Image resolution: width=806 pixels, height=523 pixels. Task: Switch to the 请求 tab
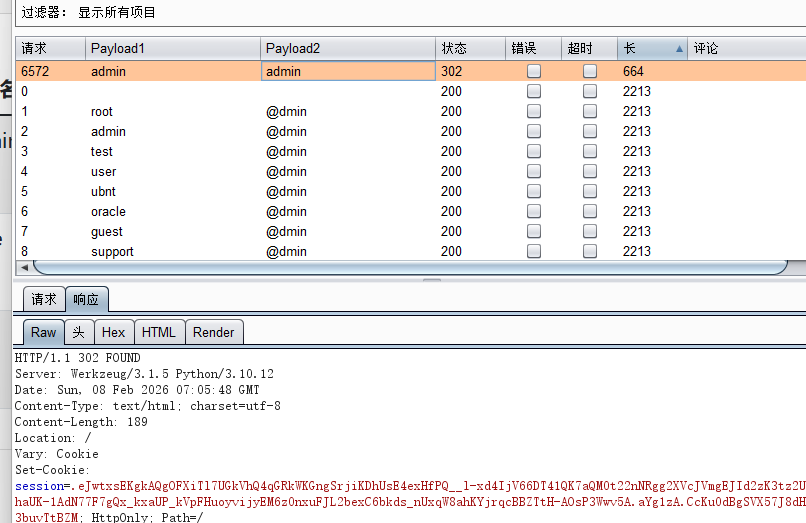click(x=44, y=299)
